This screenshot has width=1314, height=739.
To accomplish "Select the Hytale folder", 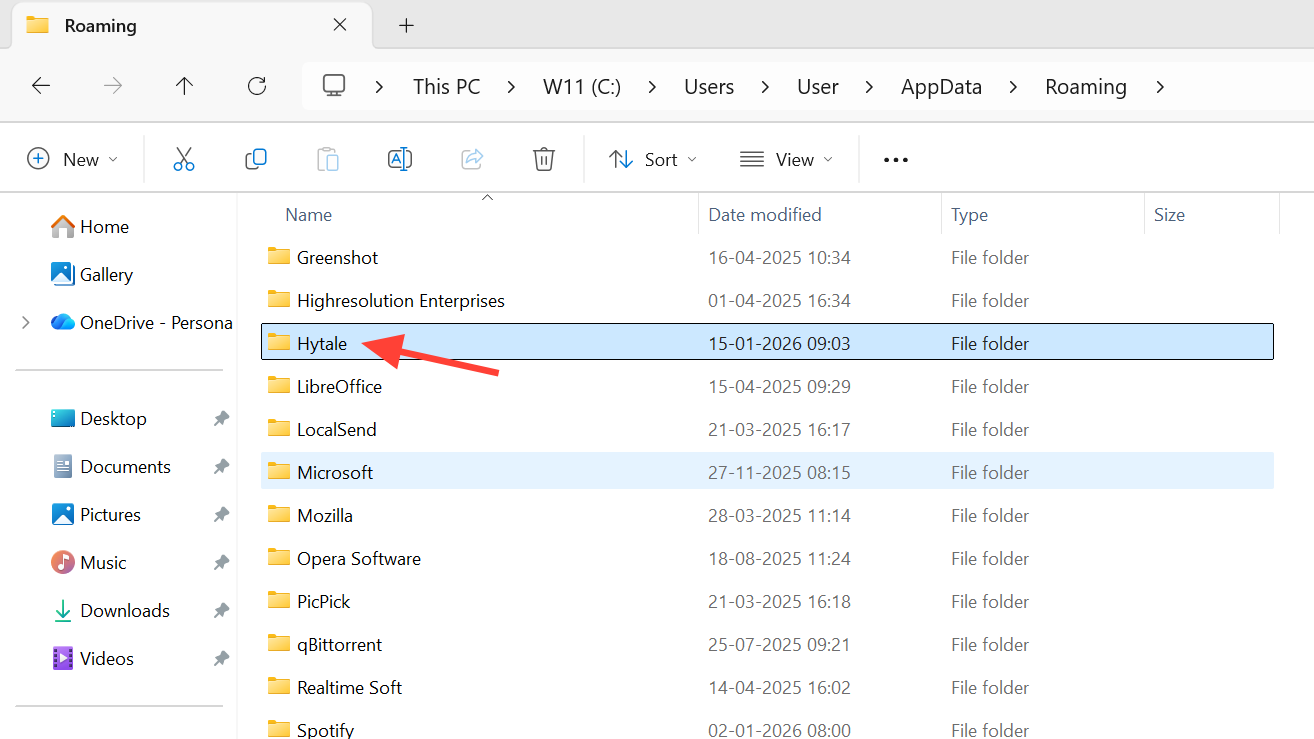I will click(x=767, y=344).
